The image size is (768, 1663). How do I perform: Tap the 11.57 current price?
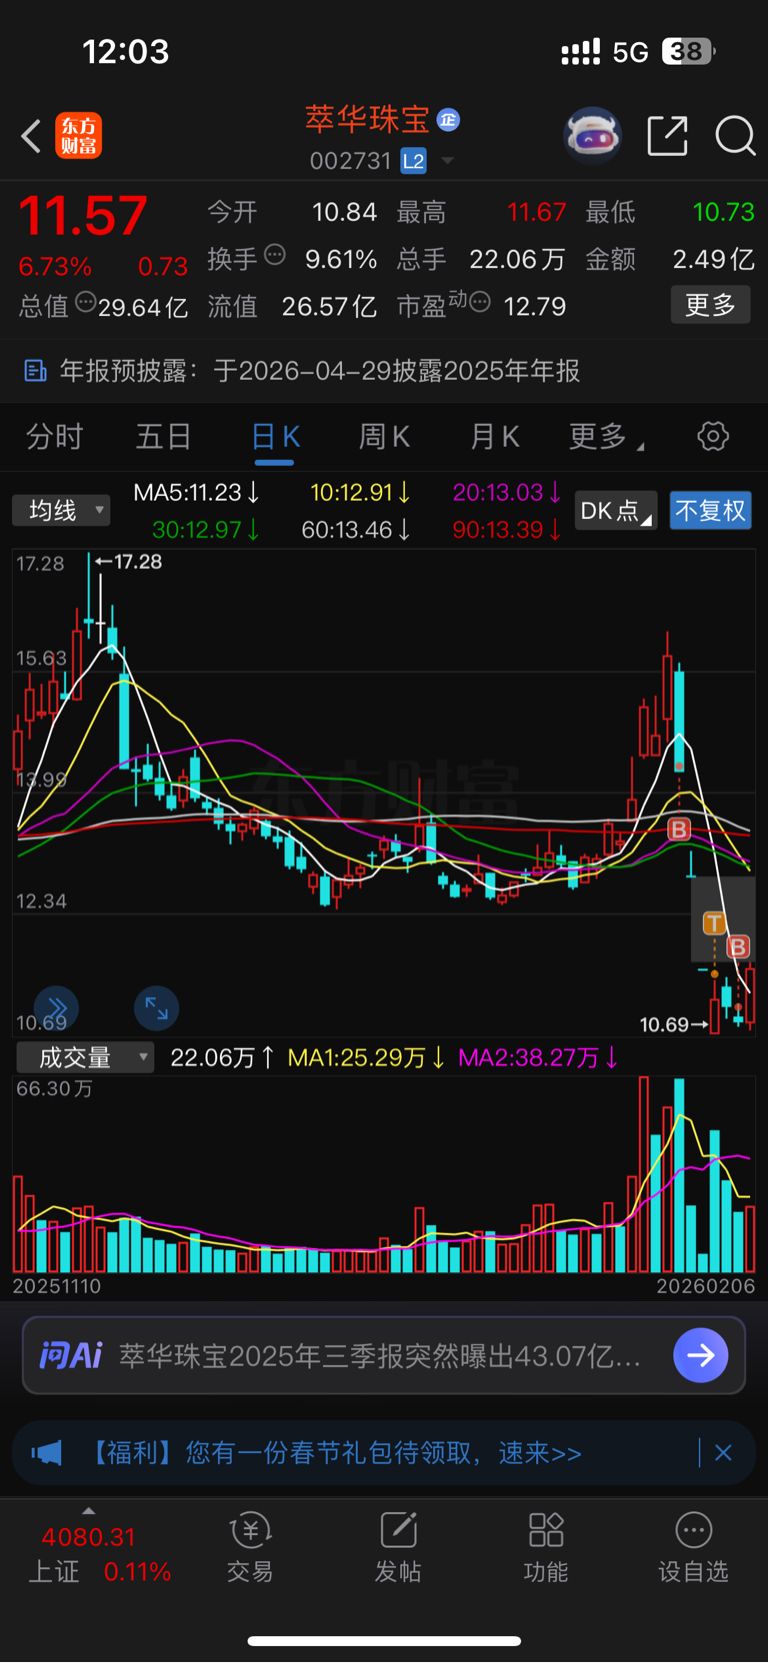(x=83, y=215)
